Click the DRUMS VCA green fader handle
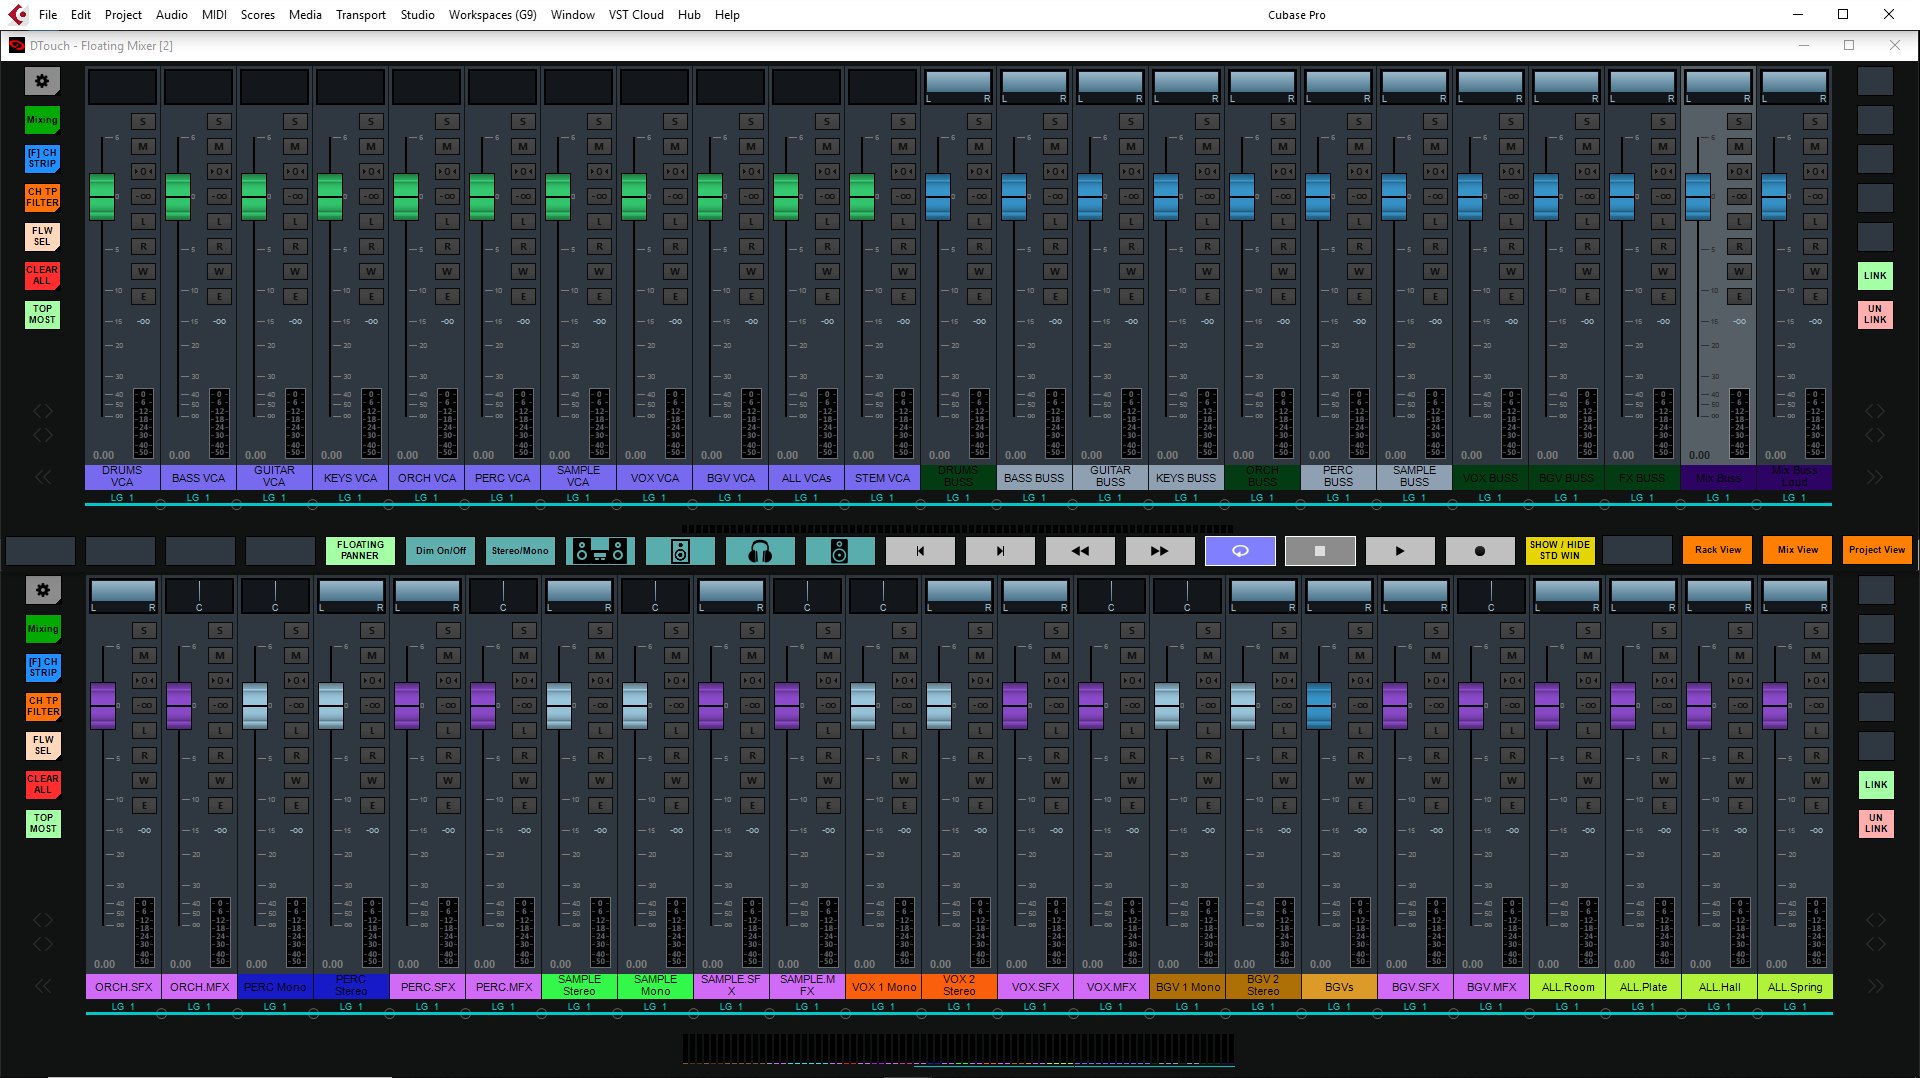 pos(102,196)
